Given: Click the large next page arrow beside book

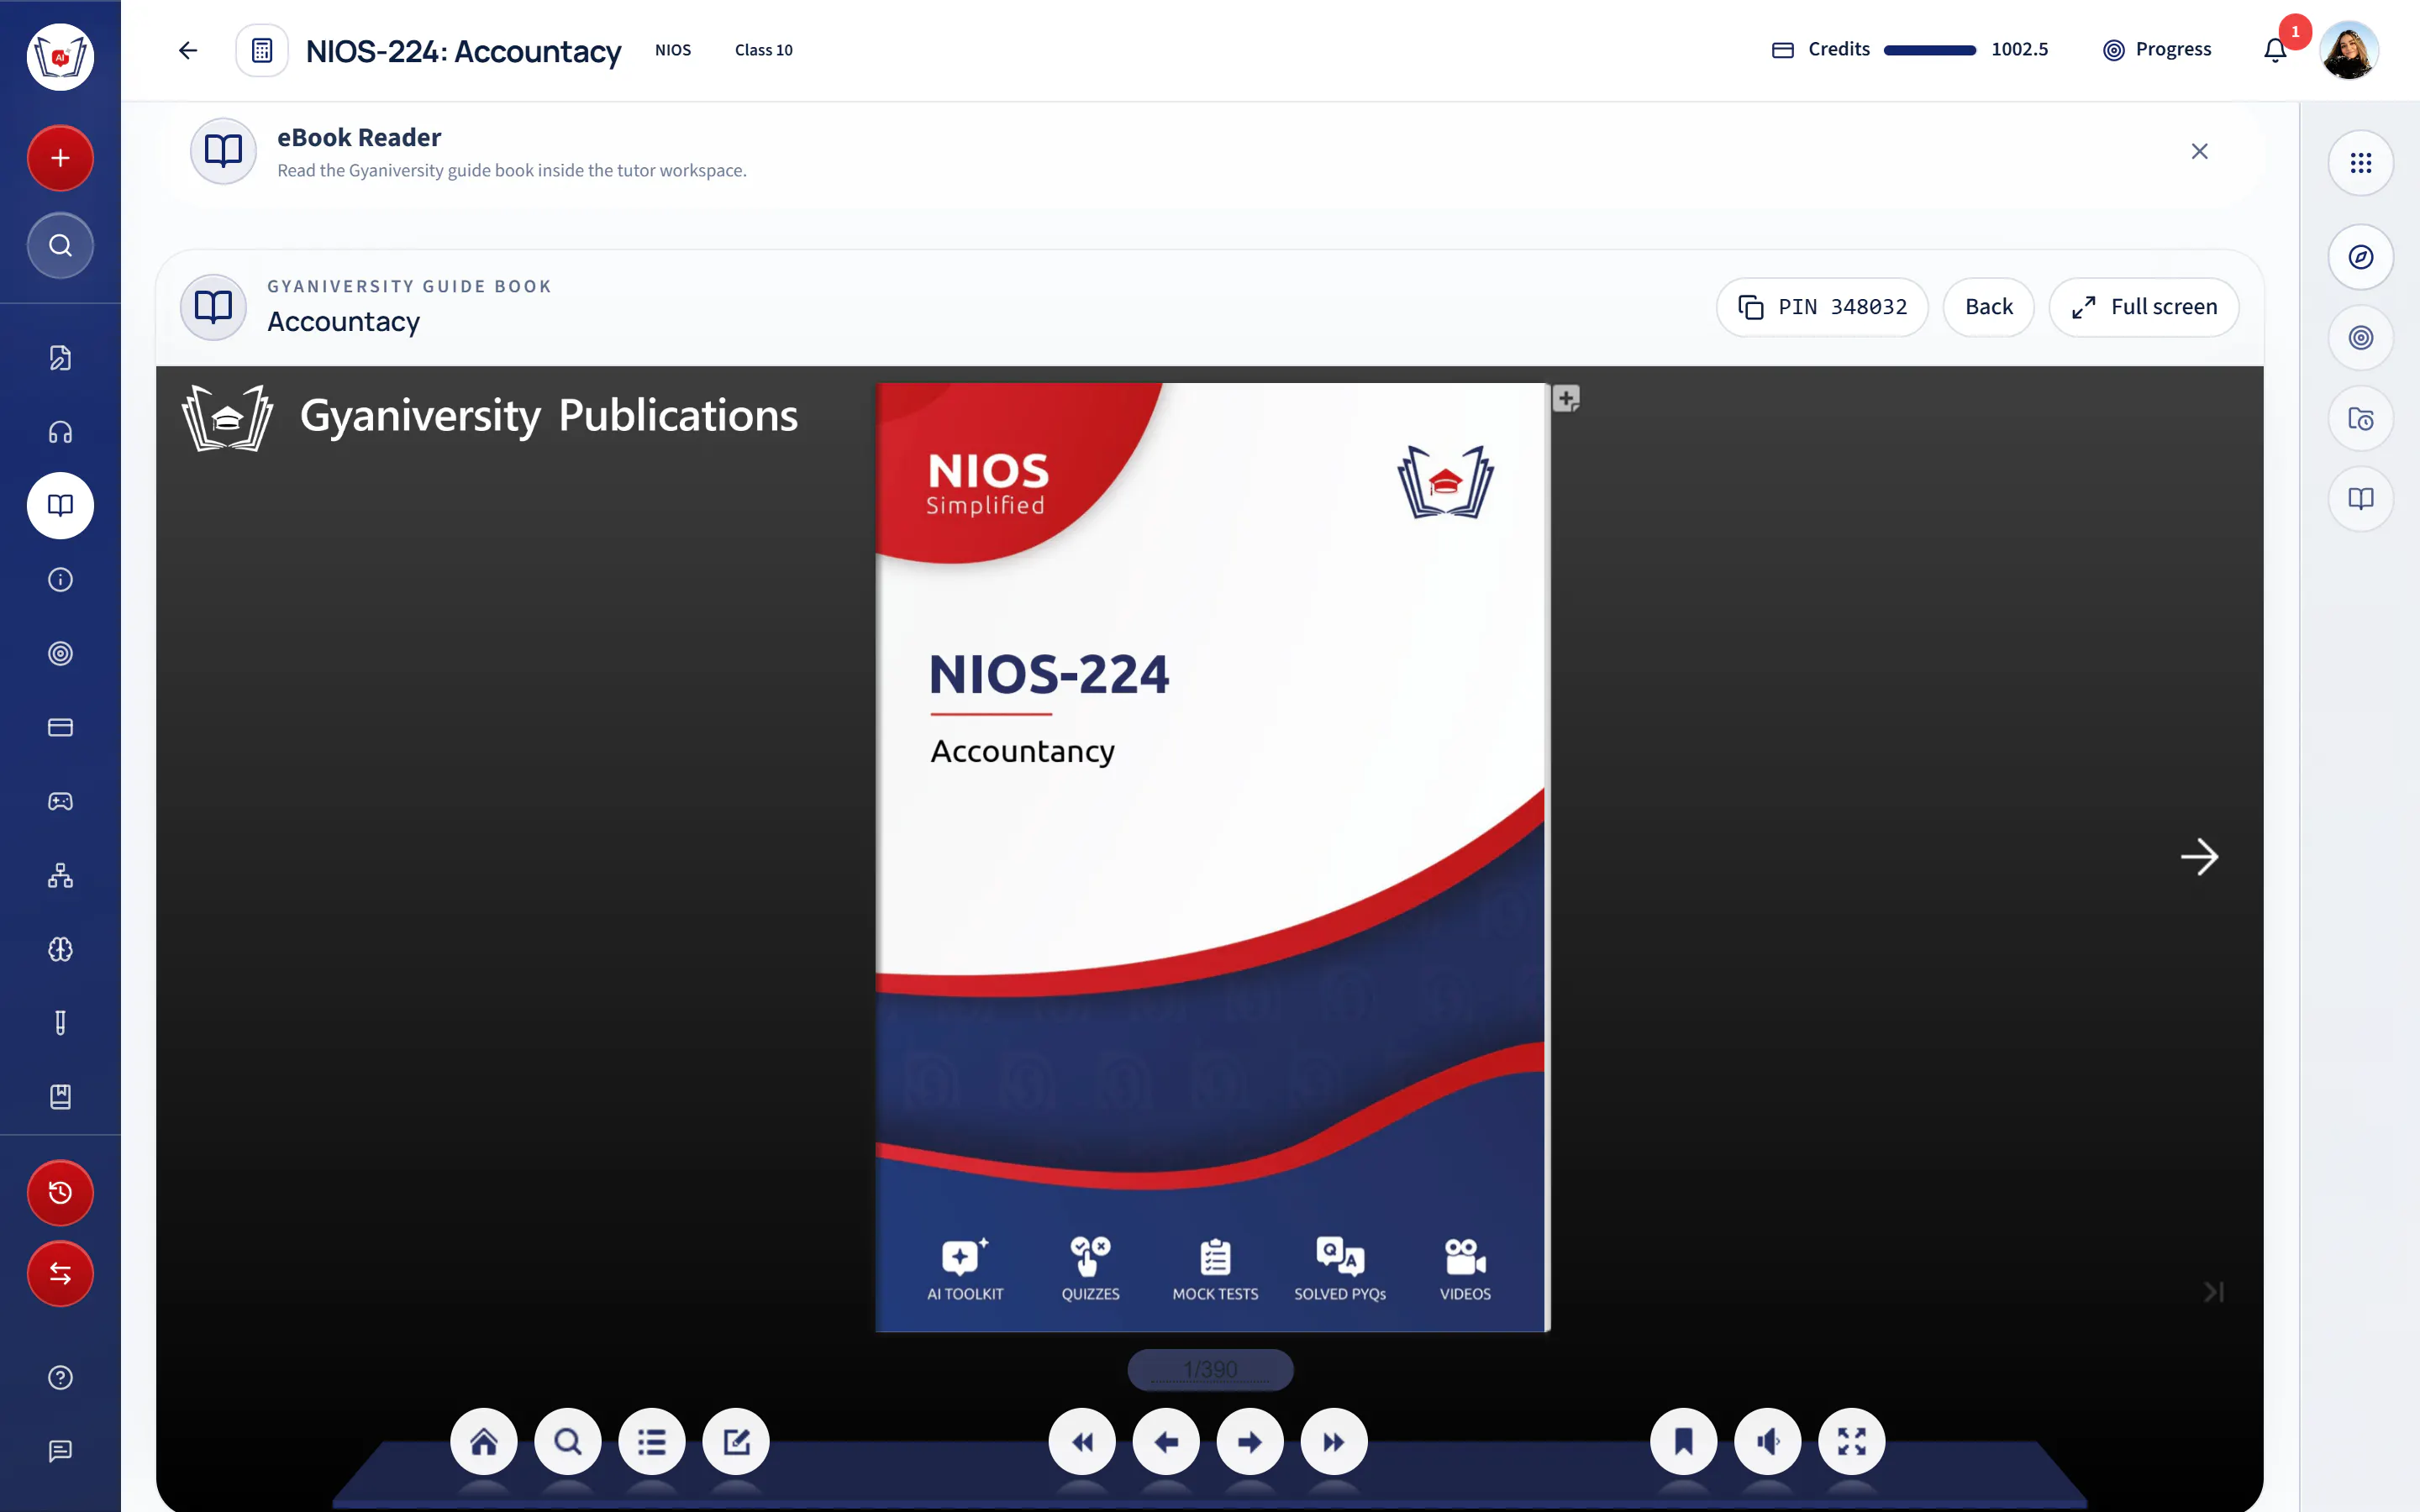Looking at the screenshot, I should (2199, 857).
